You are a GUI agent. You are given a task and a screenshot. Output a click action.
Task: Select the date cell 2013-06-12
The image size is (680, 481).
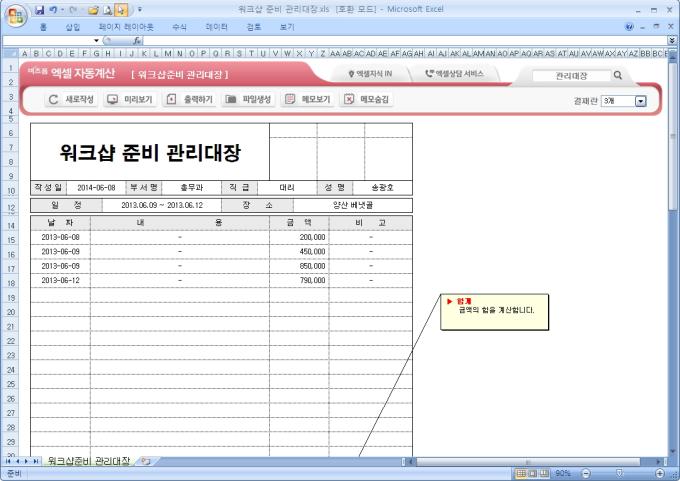[x=60, y=280]
